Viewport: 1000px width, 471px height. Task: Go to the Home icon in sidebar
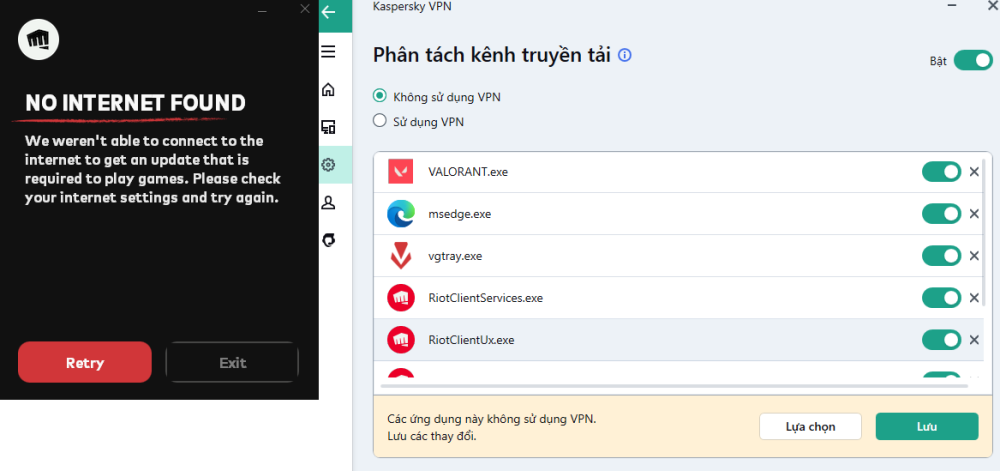[328, 89]
